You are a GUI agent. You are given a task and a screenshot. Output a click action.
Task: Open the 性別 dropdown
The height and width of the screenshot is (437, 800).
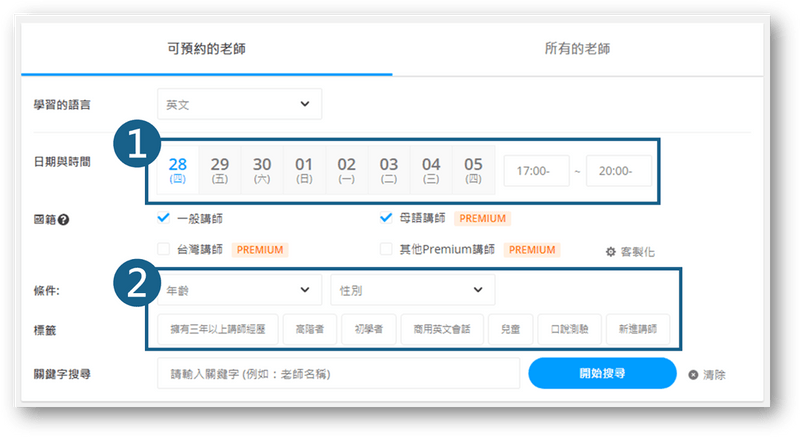pos(412,290)
